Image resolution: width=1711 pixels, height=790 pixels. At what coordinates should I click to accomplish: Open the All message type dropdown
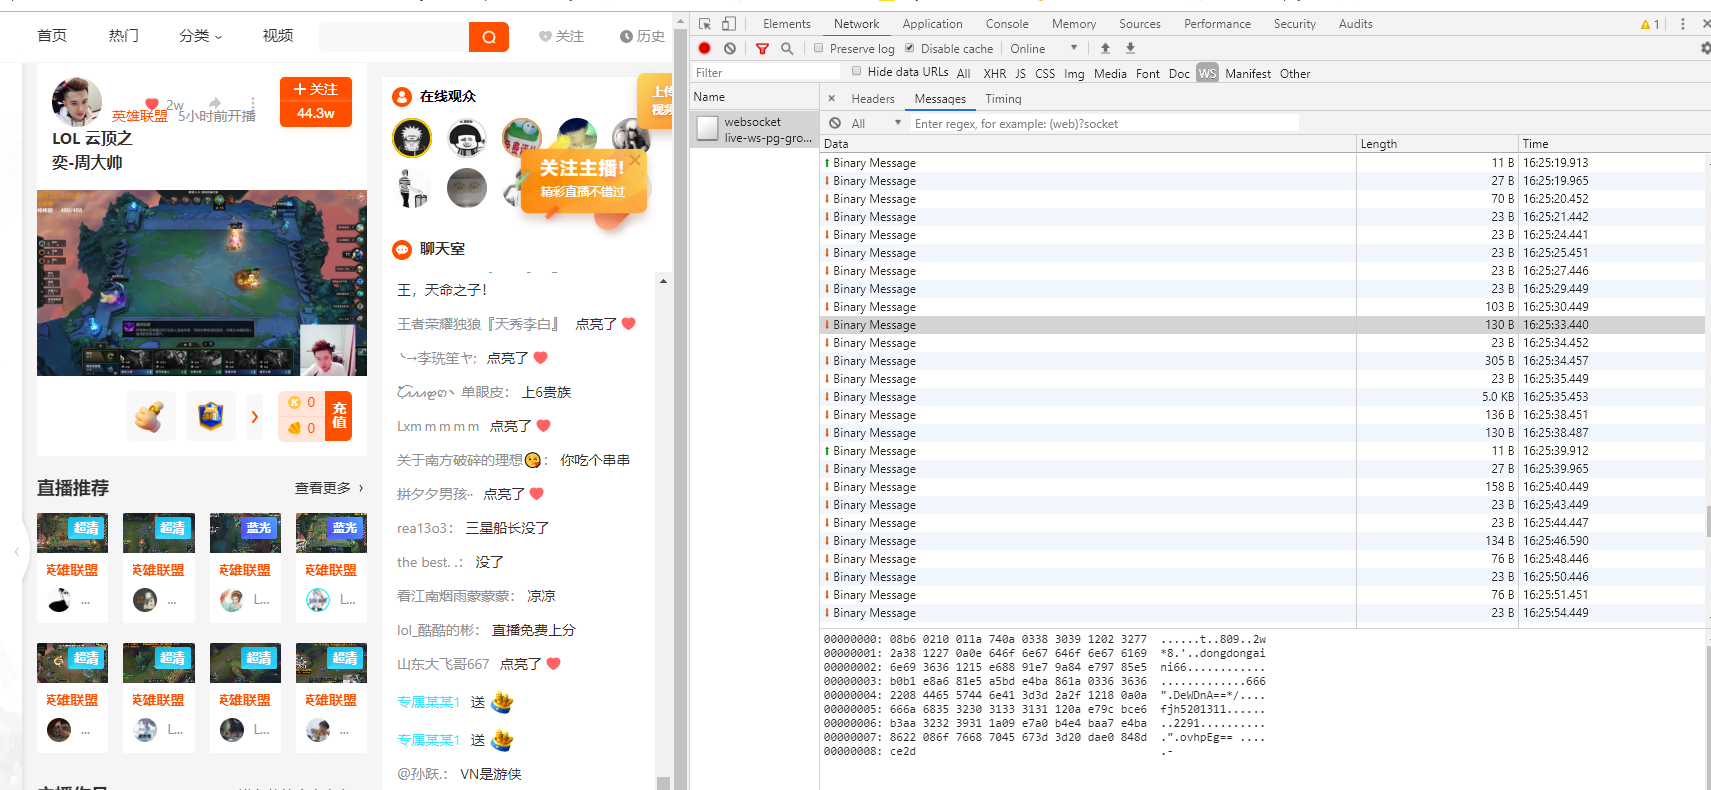coord(875,123)
